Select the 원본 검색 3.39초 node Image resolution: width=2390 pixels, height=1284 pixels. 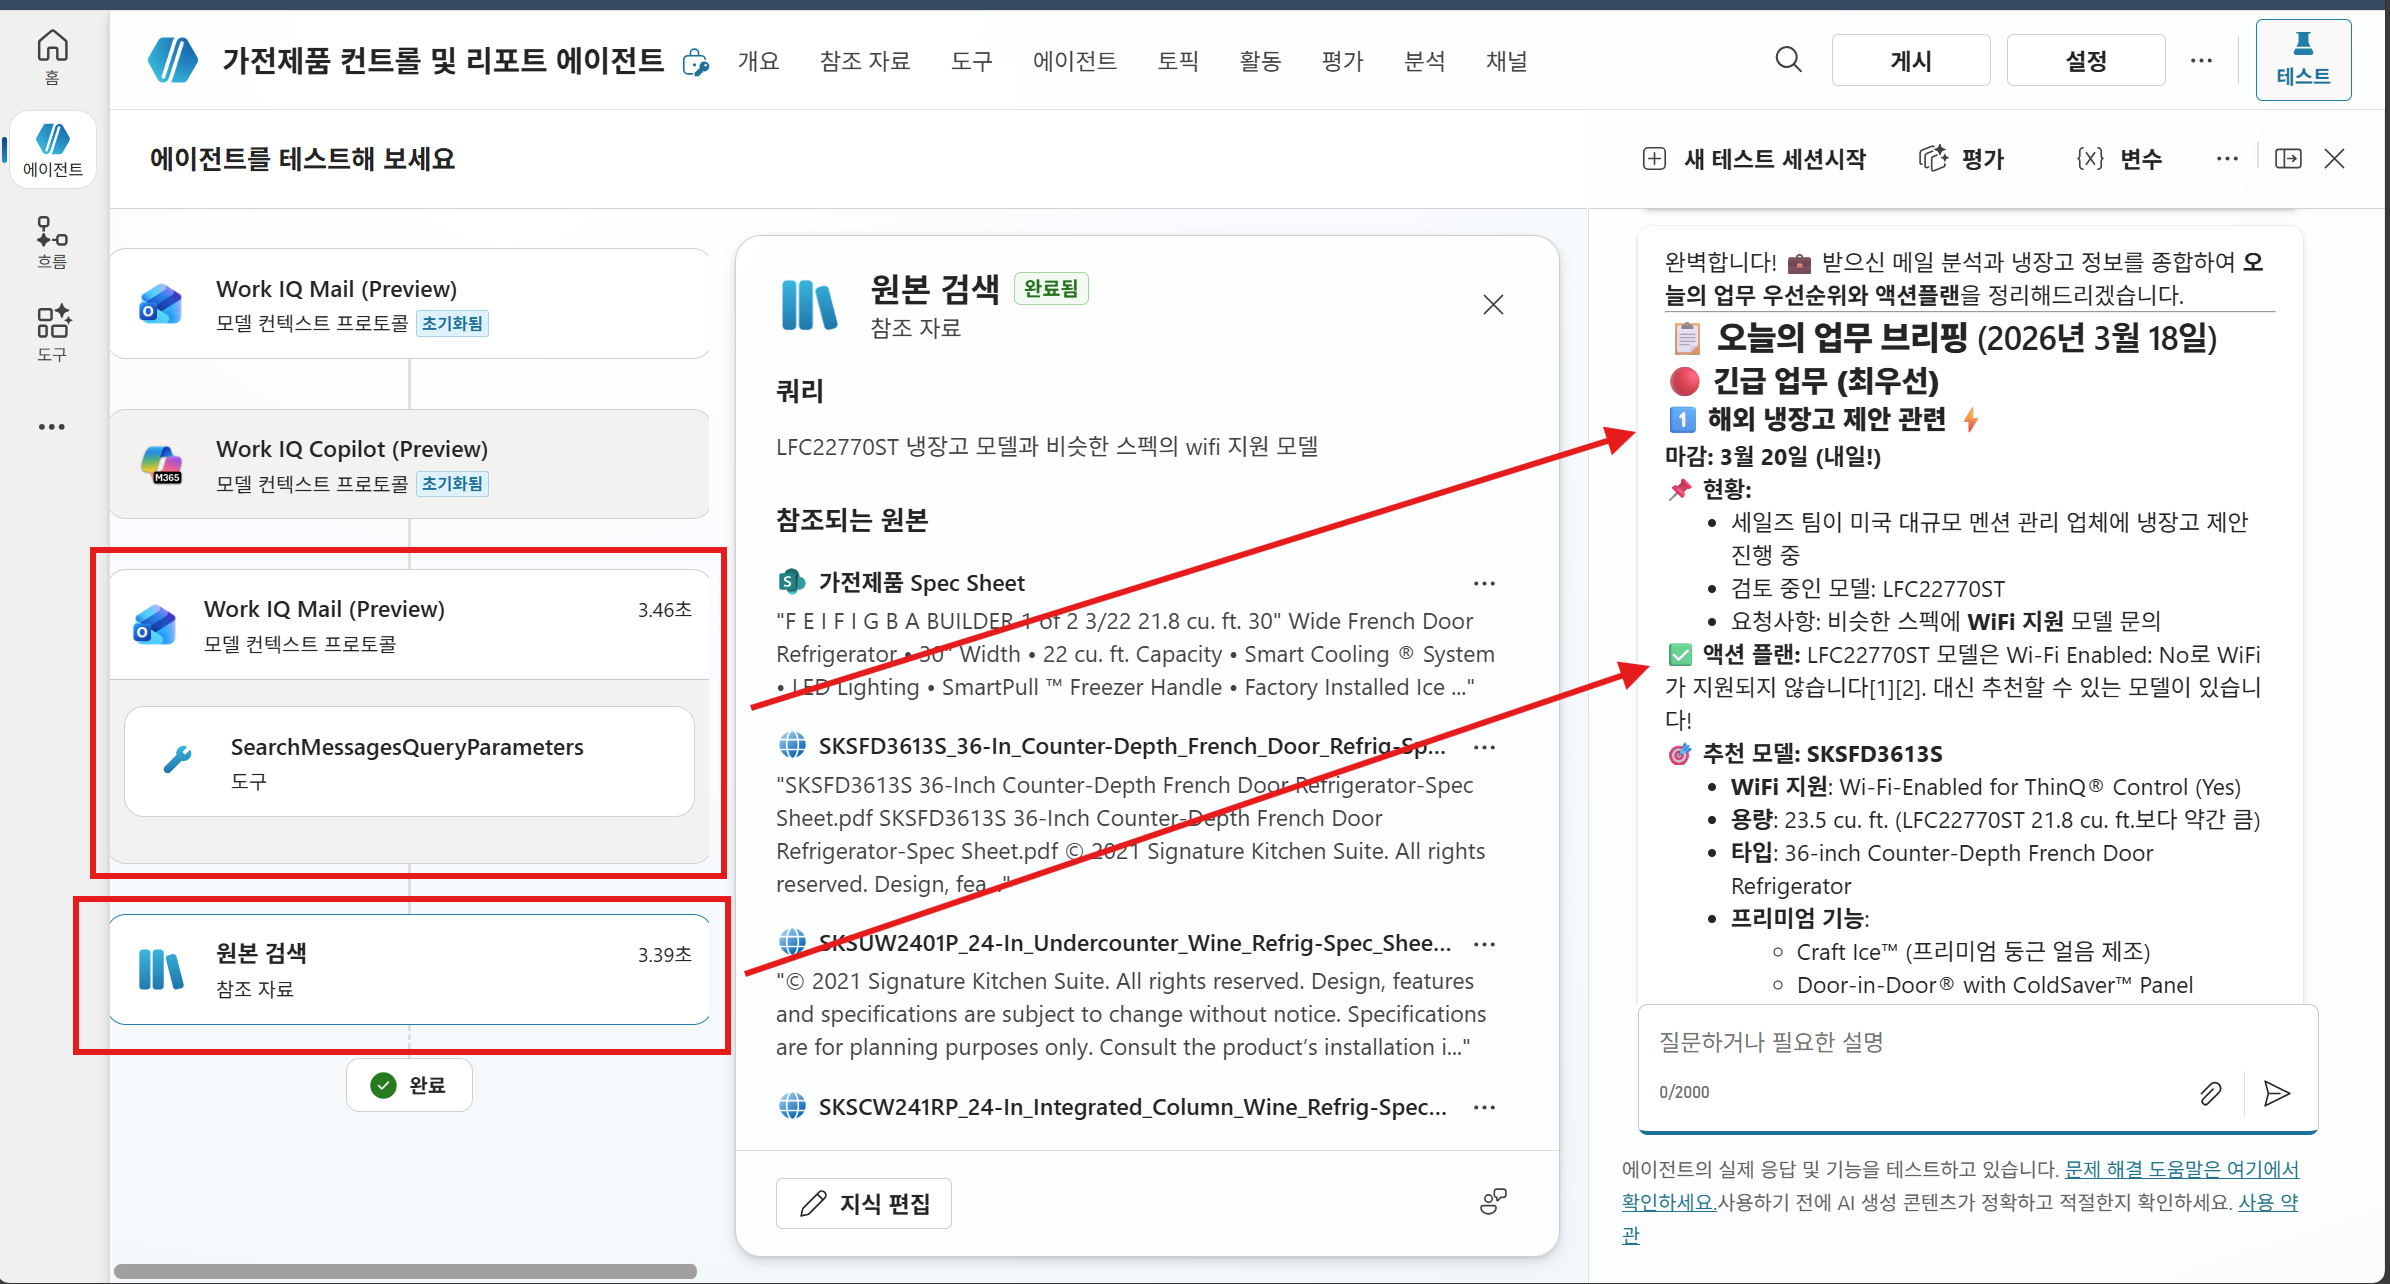point(410,969)
